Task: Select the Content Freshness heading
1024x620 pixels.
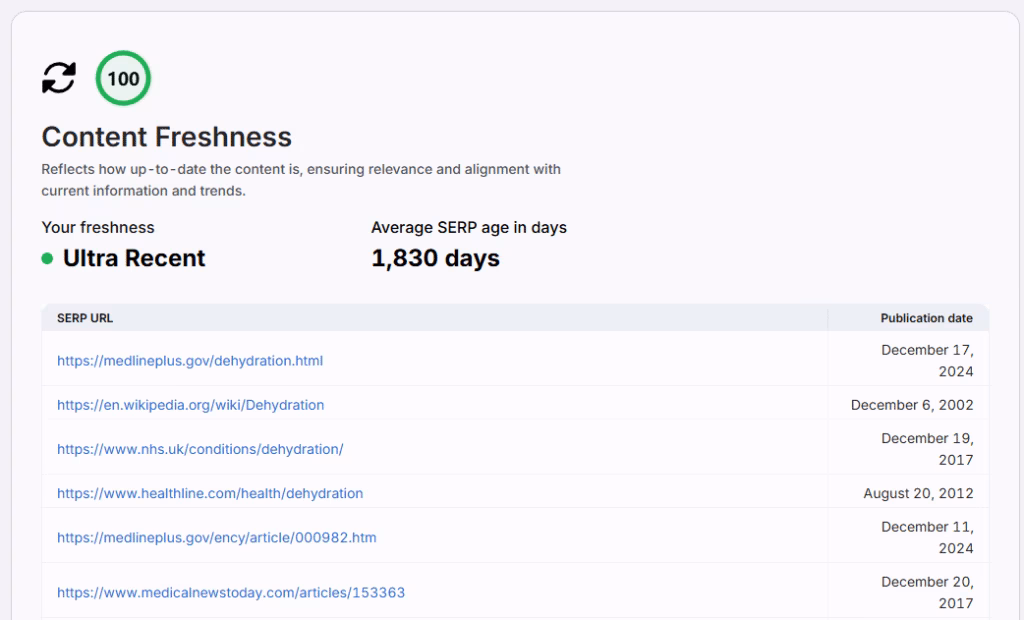Action: 167,137
